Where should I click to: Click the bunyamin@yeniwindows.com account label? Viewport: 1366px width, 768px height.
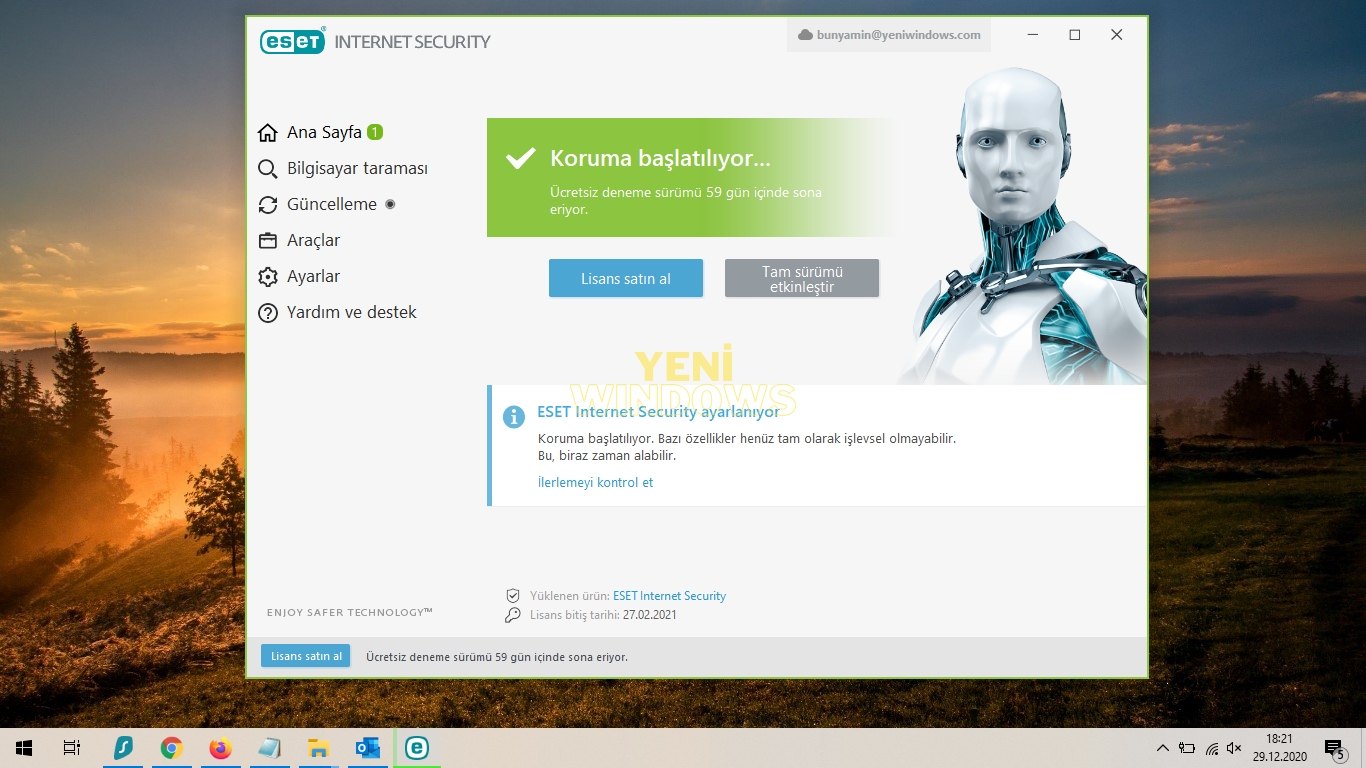(898, 35)
